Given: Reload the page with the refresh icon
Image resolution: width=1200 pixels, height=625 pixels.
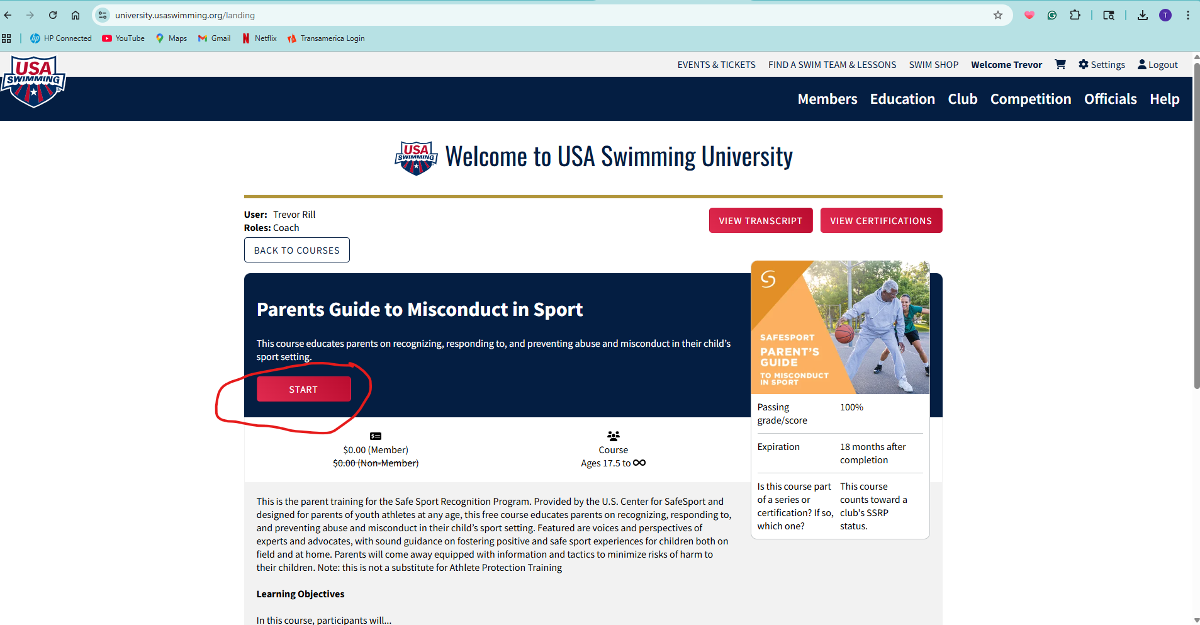Looking at the screenshot, I should tap(52, 15).
